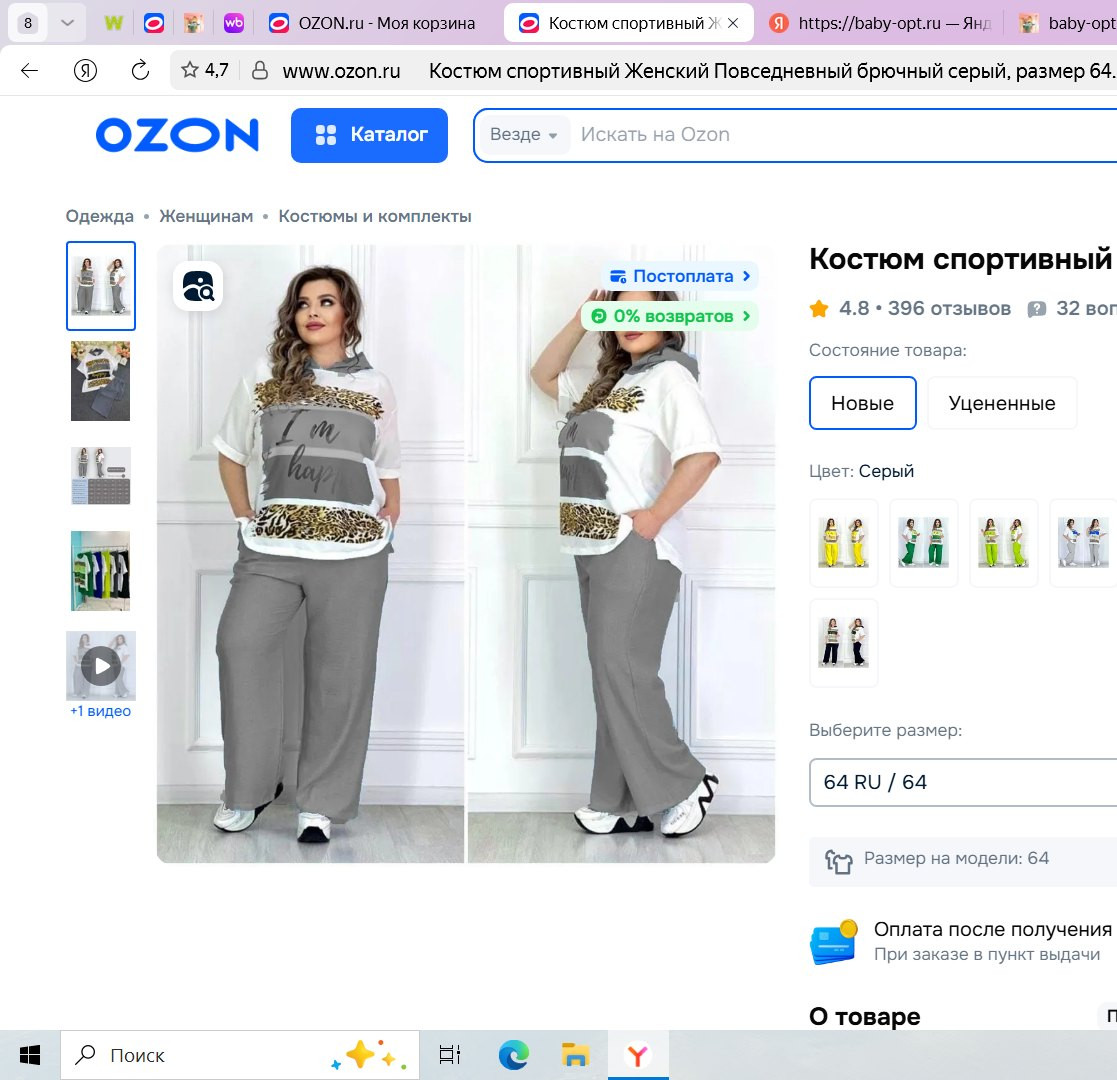This screenshot has width=1117, height=1080.
Task: Go to the OZON home logo
Action: [x=177, y=135]
